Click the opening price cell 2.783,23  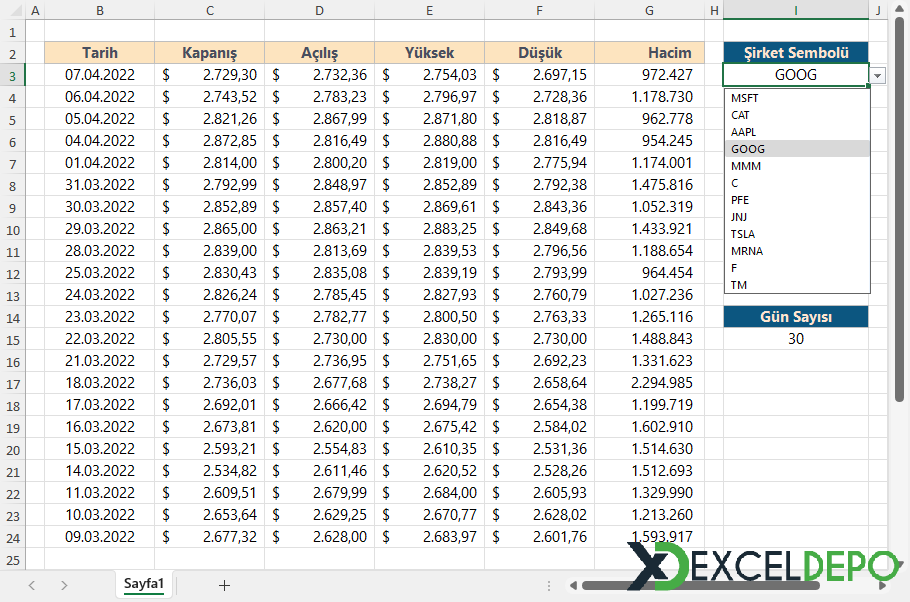[x=320, y=97]
